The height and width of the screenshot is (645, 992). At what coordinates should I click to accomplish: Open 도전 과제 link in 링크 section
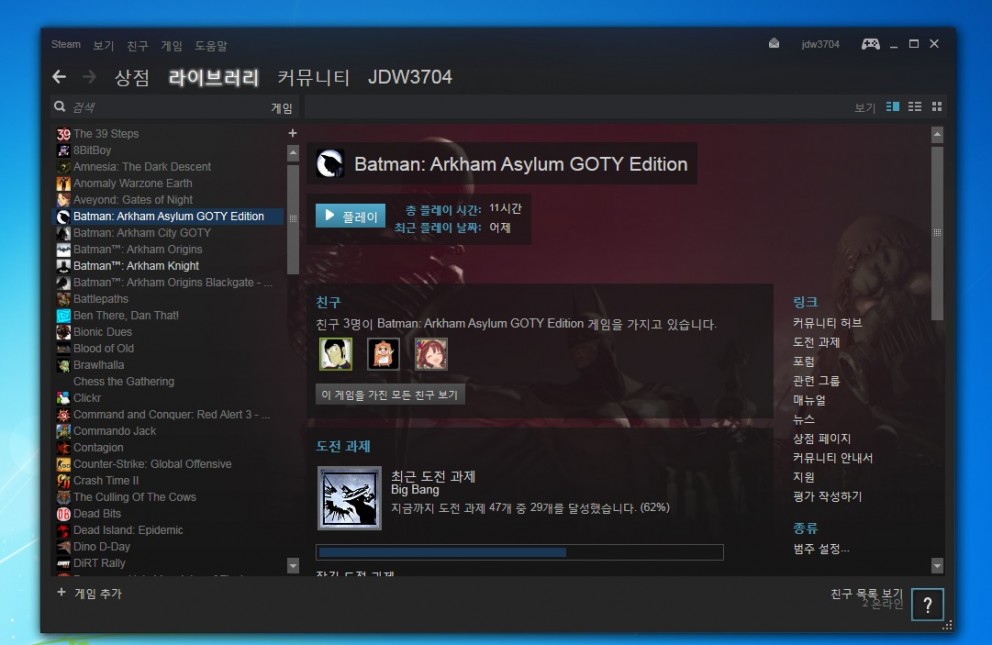point(816,342)
